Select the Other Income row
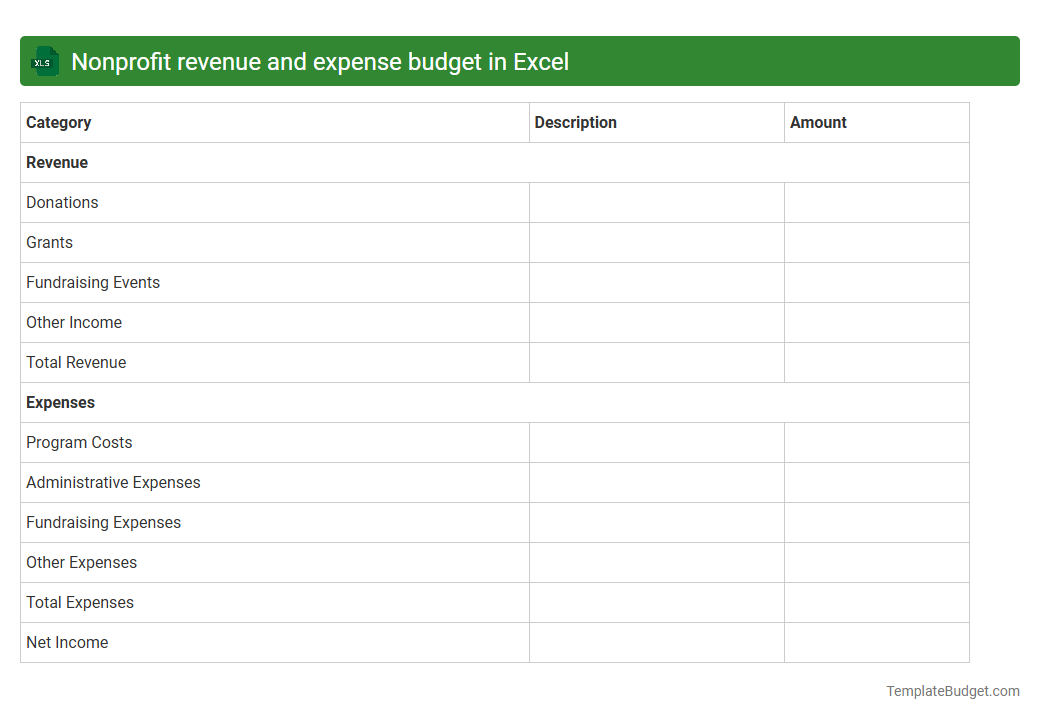 [74, 322]
